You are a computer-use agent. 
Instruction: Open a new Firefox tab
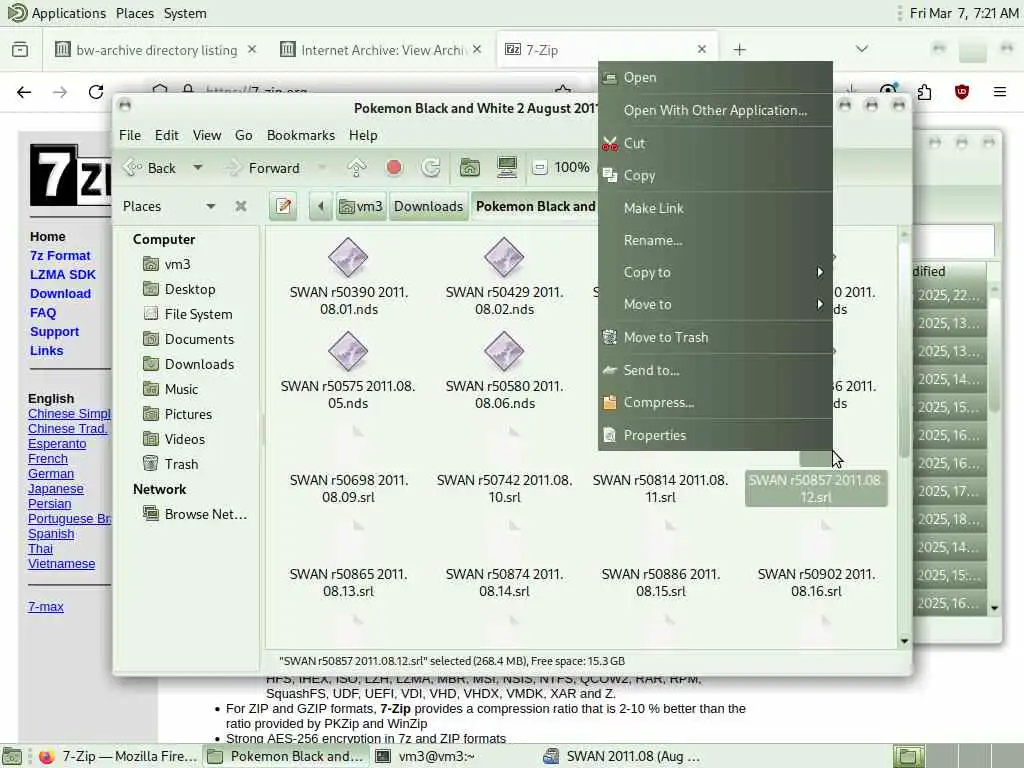pos(739,50)
